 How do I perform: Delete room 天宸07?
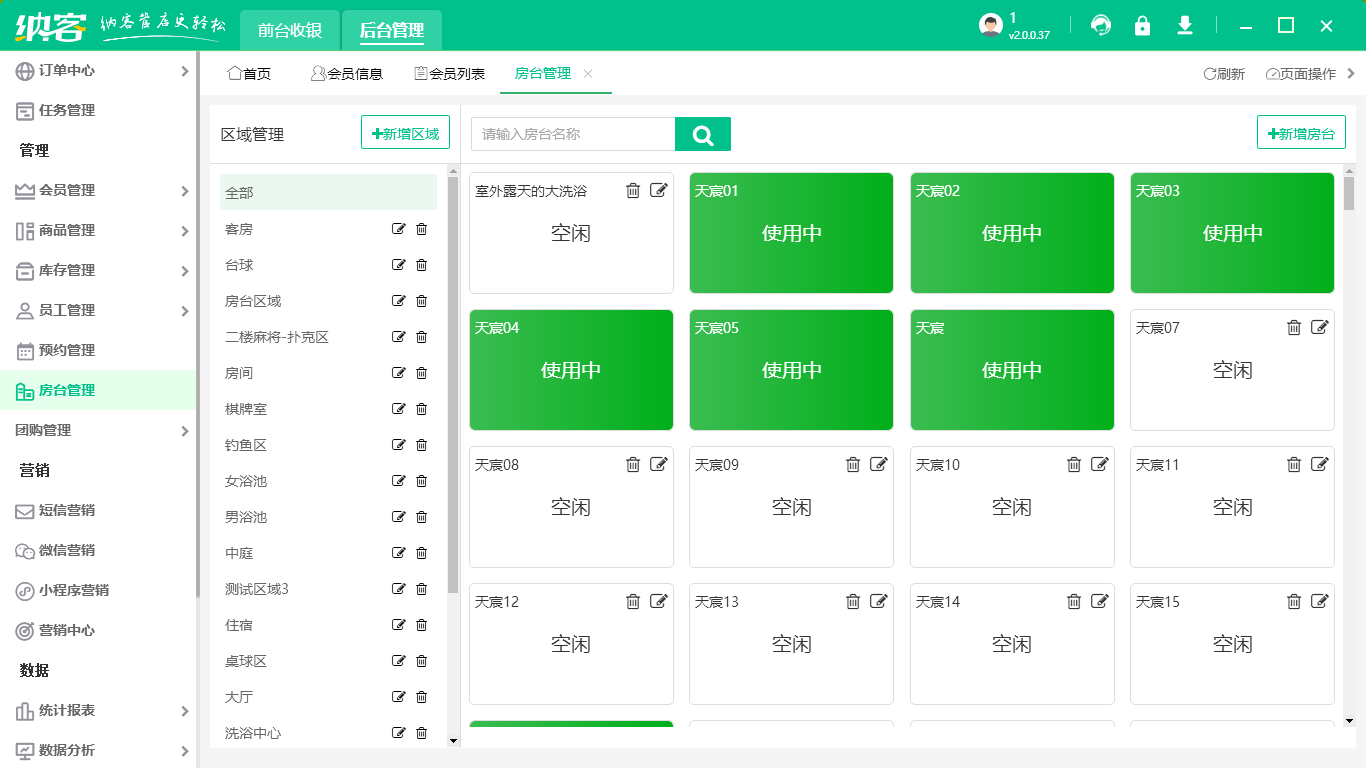coord(1294,328)
